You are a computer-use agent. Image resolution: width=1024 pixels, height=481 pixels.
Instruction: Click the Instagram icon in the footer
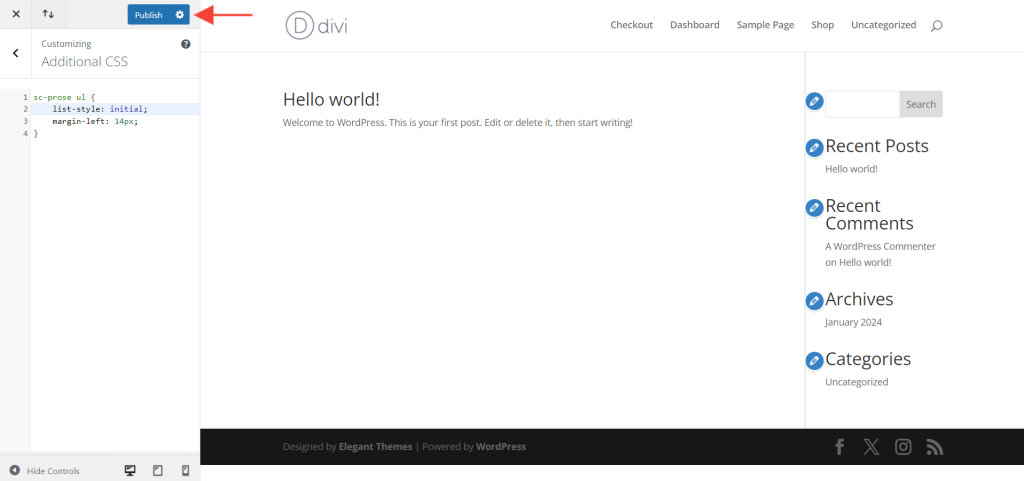903,447
